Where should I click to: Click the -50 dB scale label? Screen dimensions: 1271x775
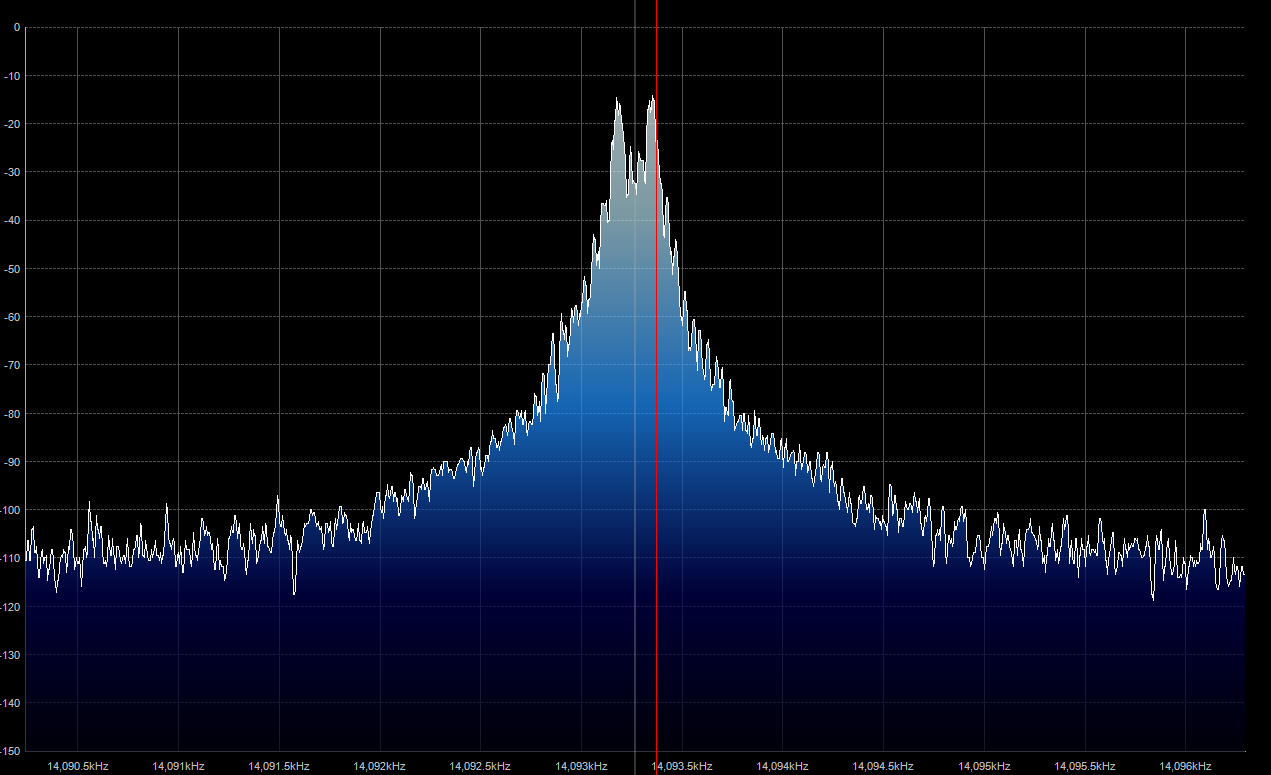click(13, 269)
